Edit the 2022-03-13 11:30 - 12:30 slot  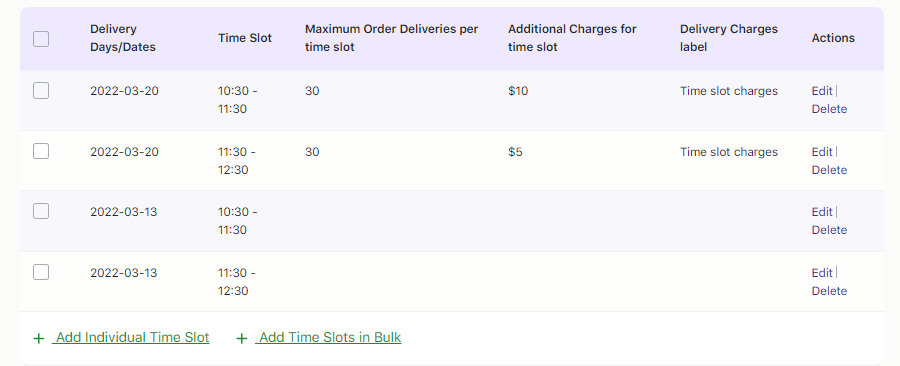click(x=822, y=272)
